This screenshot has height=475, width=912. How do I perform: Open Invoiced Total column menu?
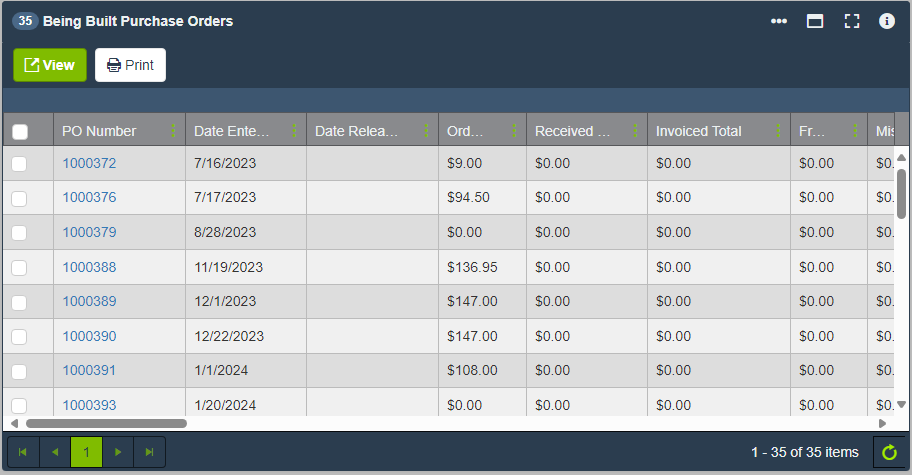778,131
